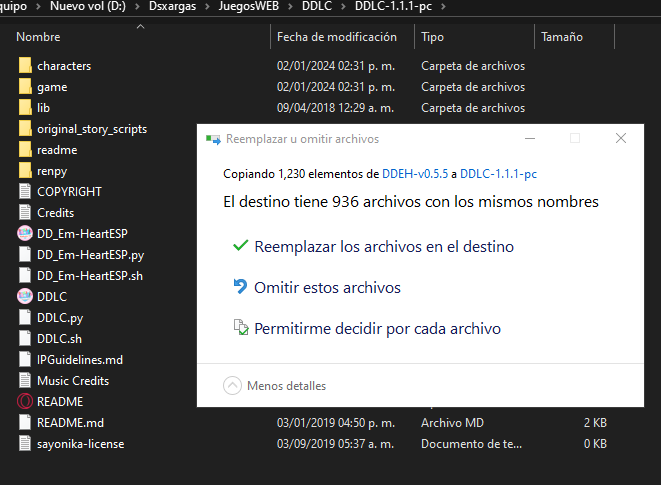Minimize the Reemplazar u omitir archivos dialog

[530, 138]
